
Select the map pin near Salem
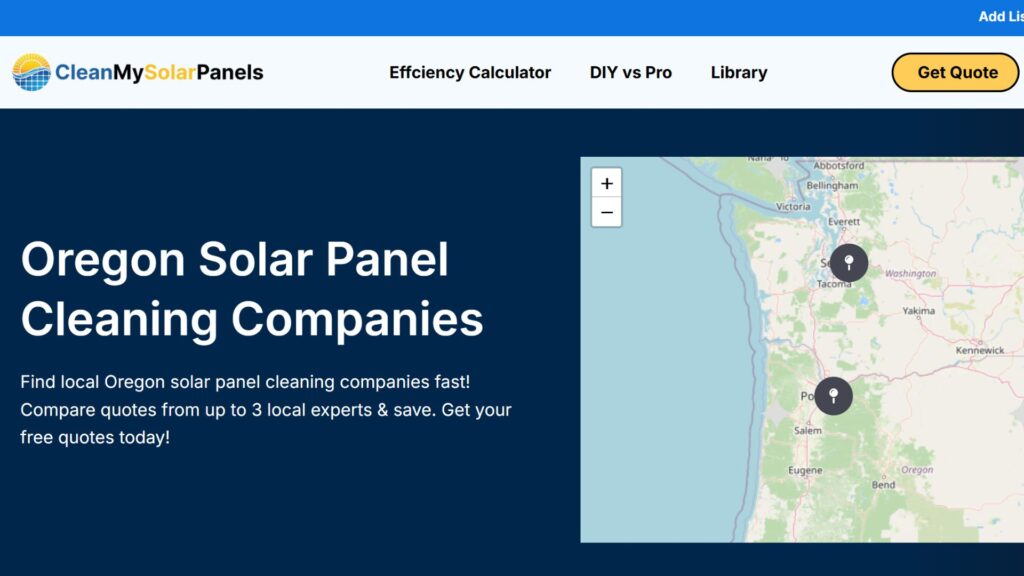833,396
